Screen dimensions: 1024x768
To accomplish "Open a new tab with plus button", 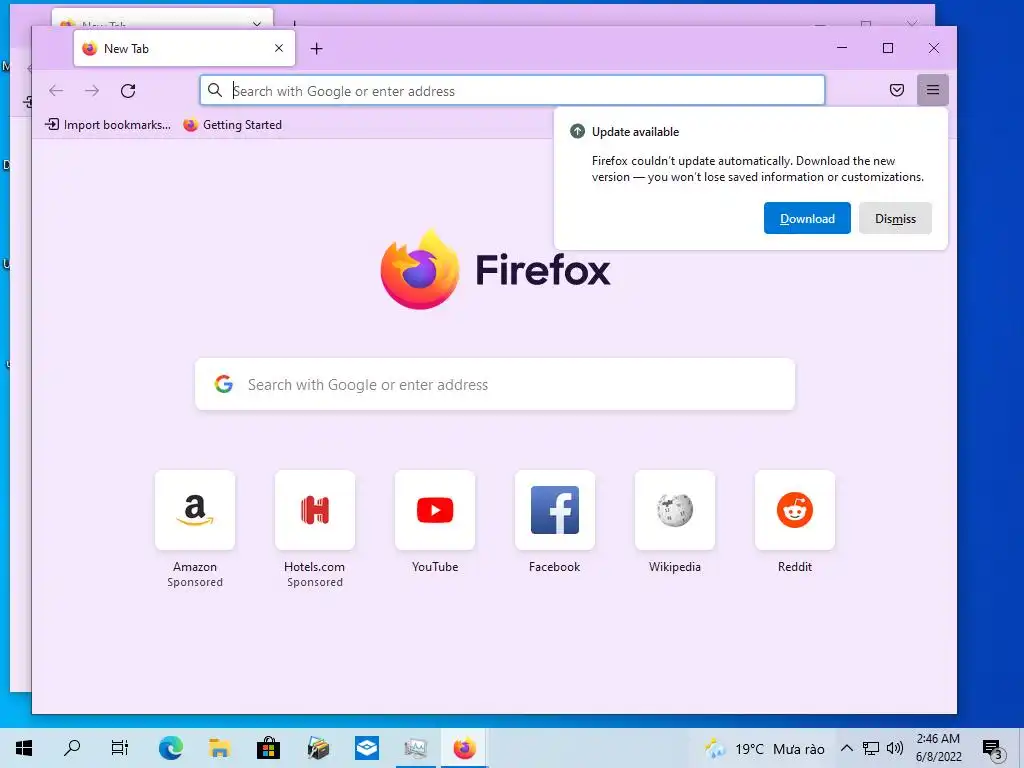I will pos(317,48).
